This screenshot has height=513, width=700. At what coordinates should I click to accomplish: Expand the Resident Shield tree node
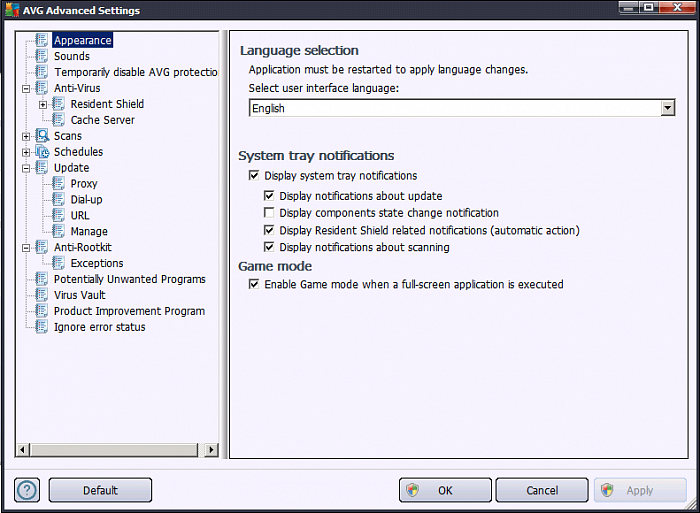tap(43, 105)
